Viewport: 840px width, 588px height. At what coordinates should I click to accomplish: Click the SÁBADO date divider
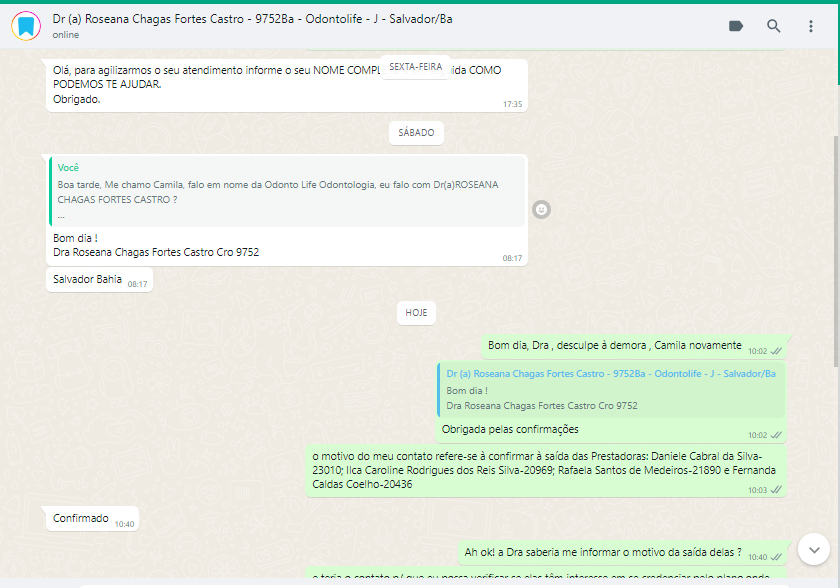click(x=416, y=133)
